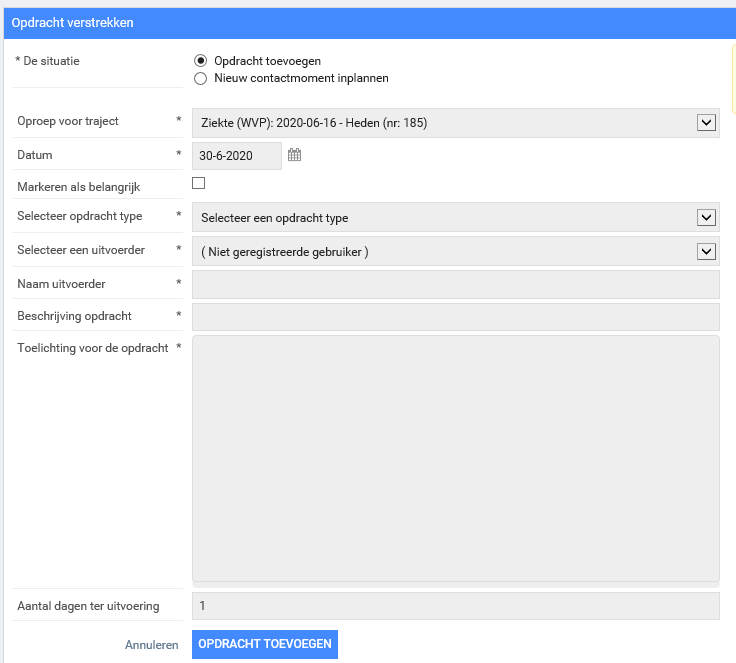Click the 'Selecteer opdracht type' field label
Viewport: 736px width, 663px height.
point(80,216)
